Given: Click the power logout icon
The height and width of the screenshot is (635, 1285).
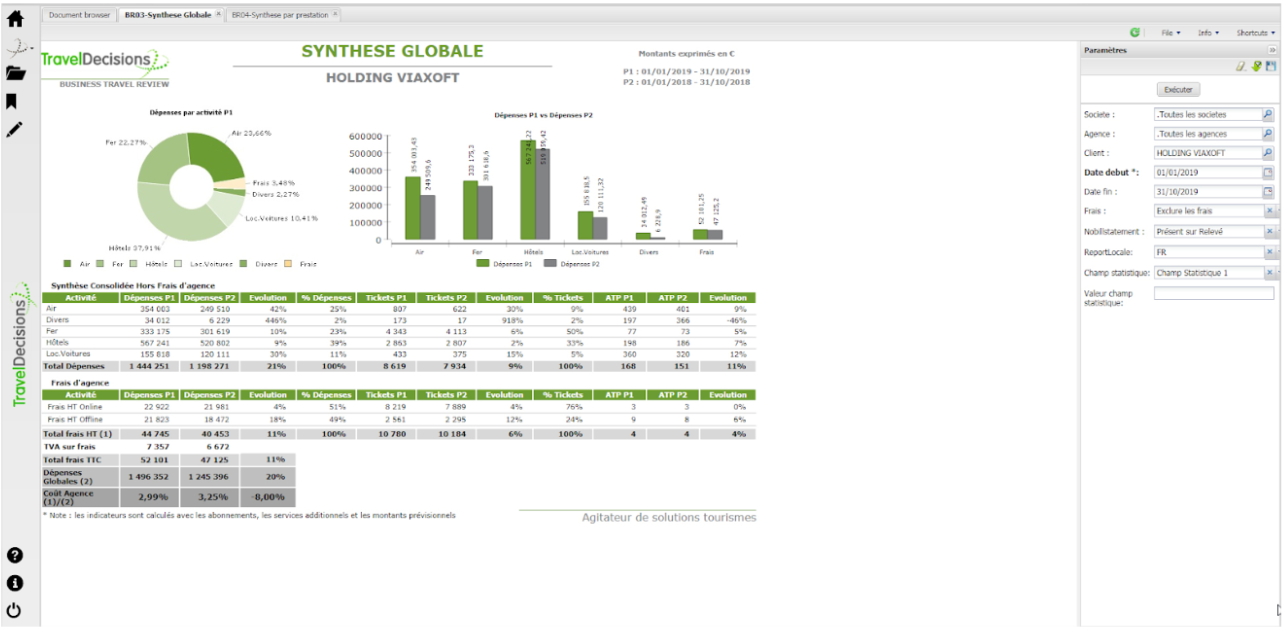Looking at the screenshot, I should [x=15, y=611].
